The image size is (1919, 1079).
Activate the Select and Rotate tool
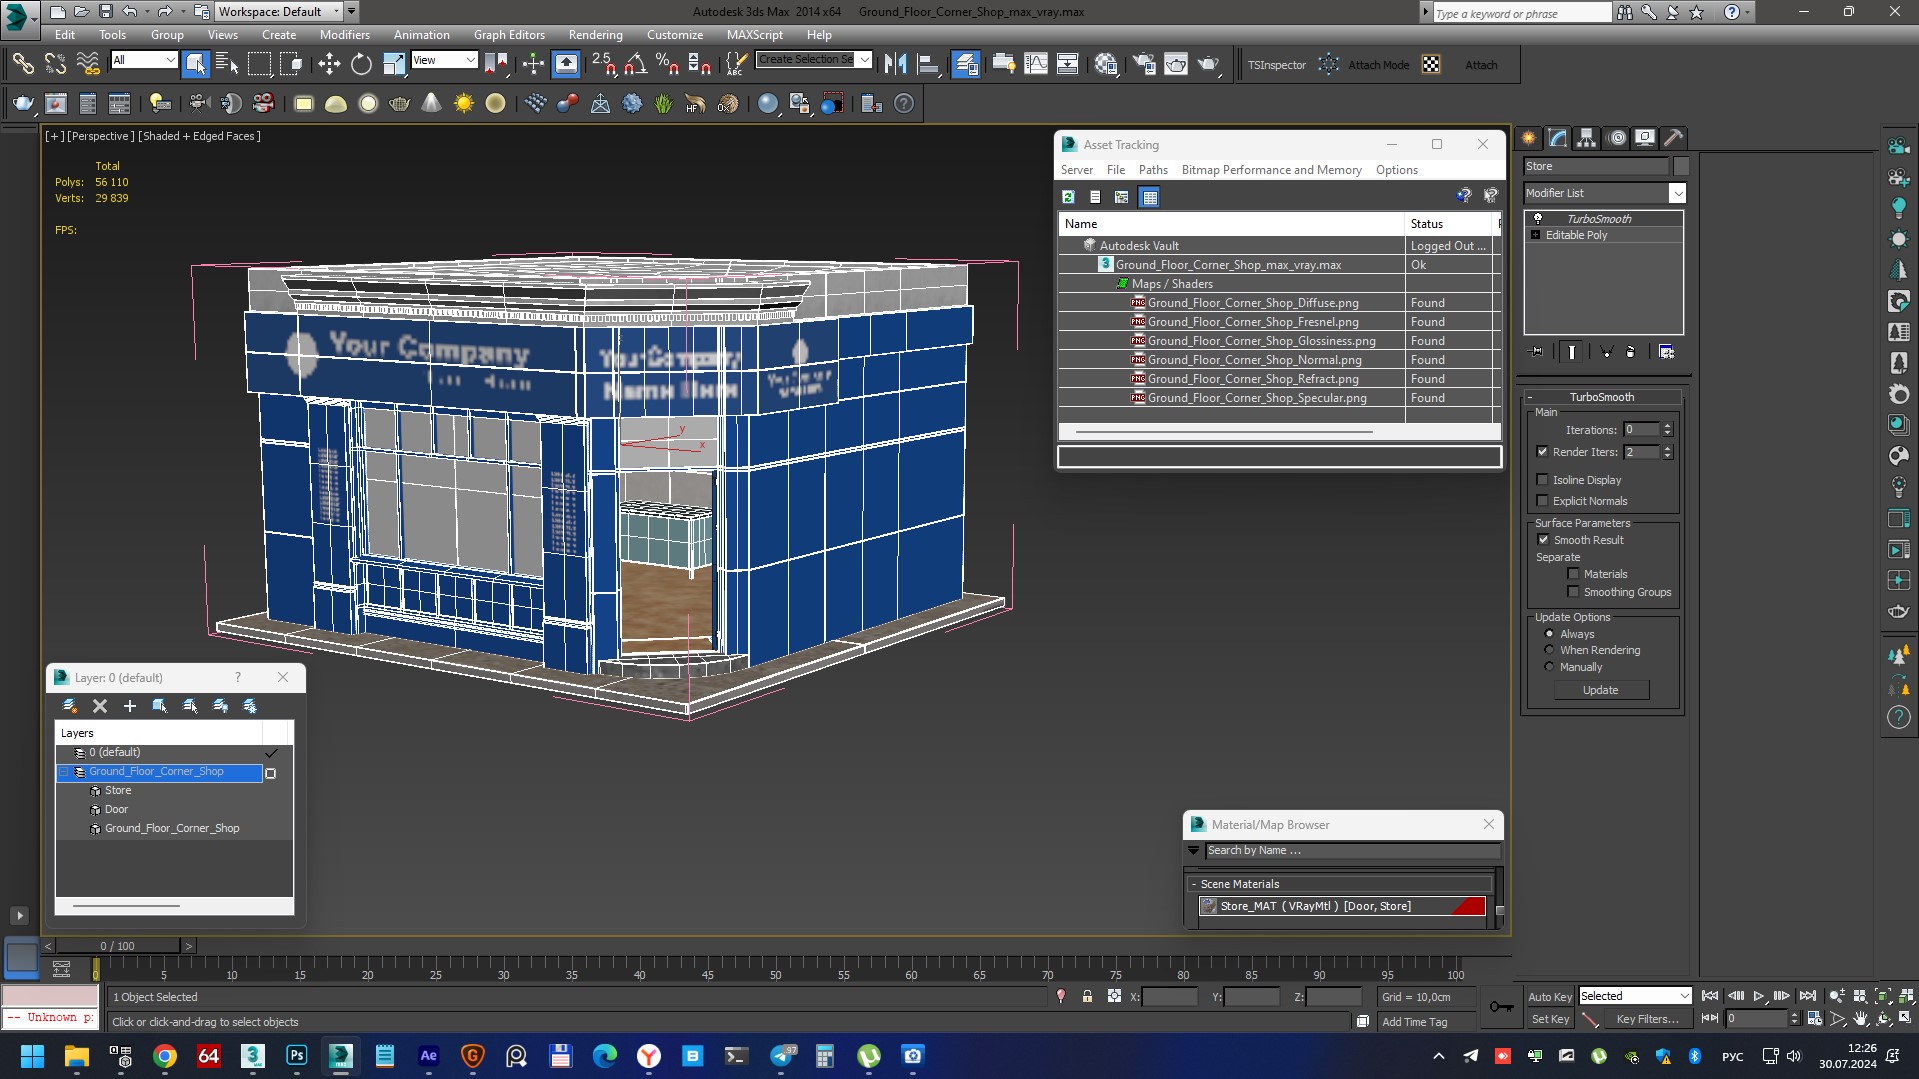point(361,64)
